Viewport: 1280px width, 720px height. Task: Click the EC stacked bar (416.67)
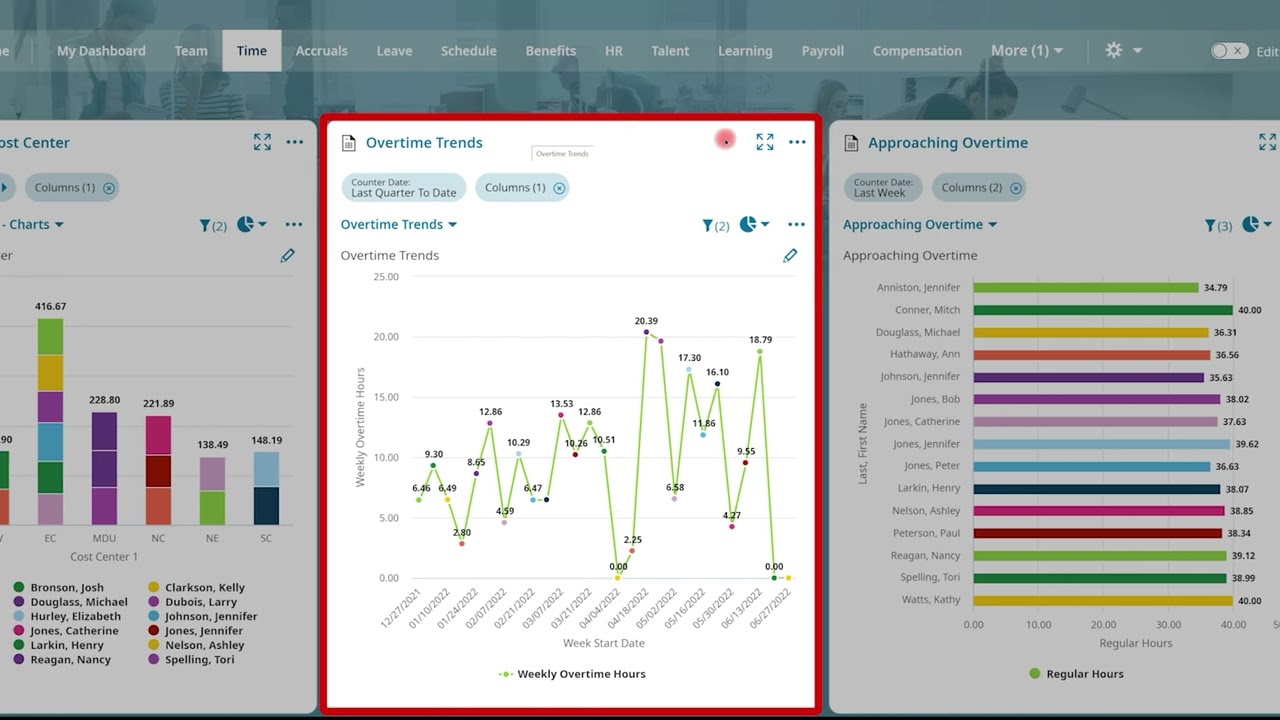click(50, 422)
